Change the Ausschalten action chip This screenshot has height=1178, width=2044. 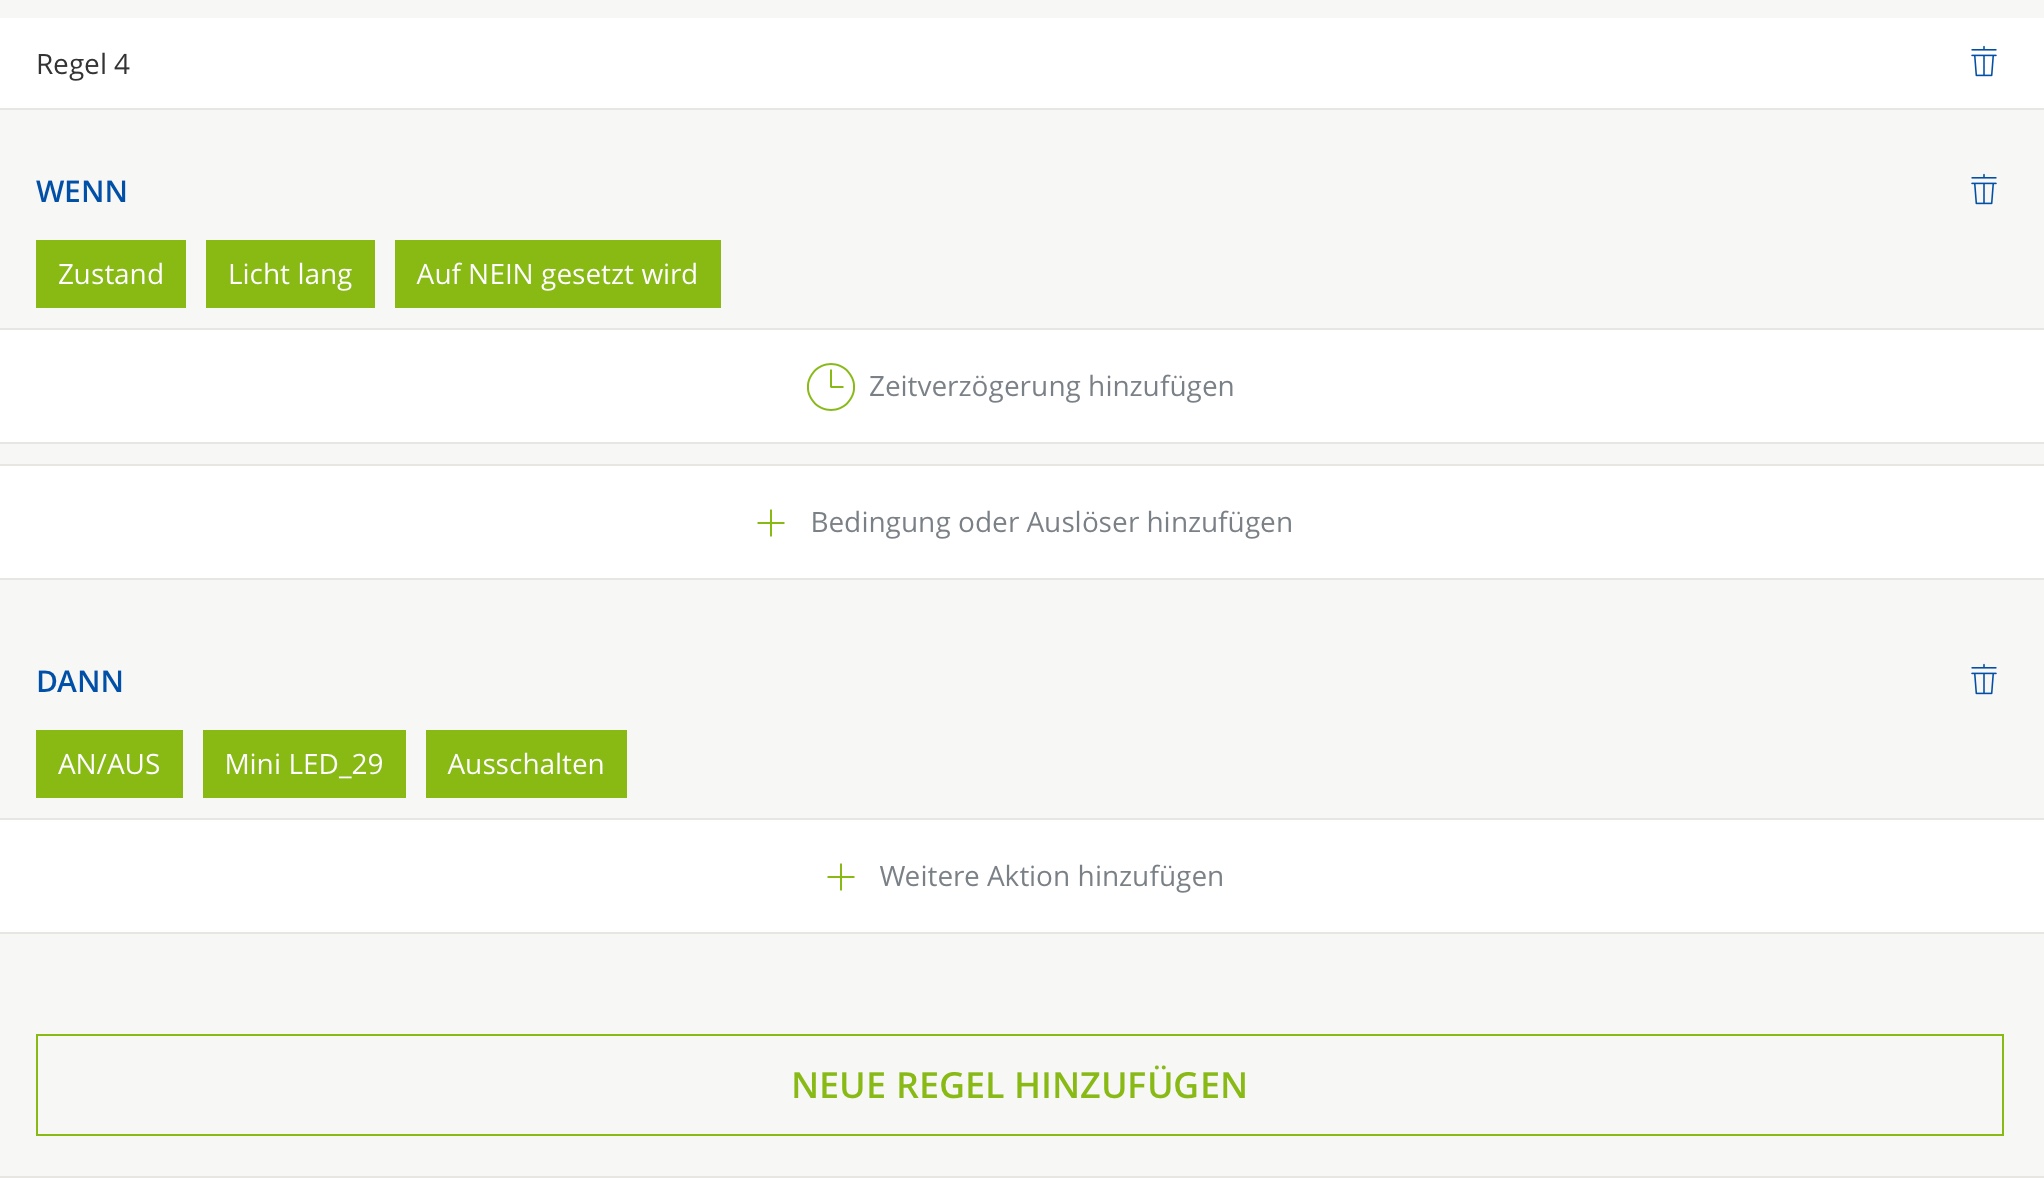click(x=526, y=764)
